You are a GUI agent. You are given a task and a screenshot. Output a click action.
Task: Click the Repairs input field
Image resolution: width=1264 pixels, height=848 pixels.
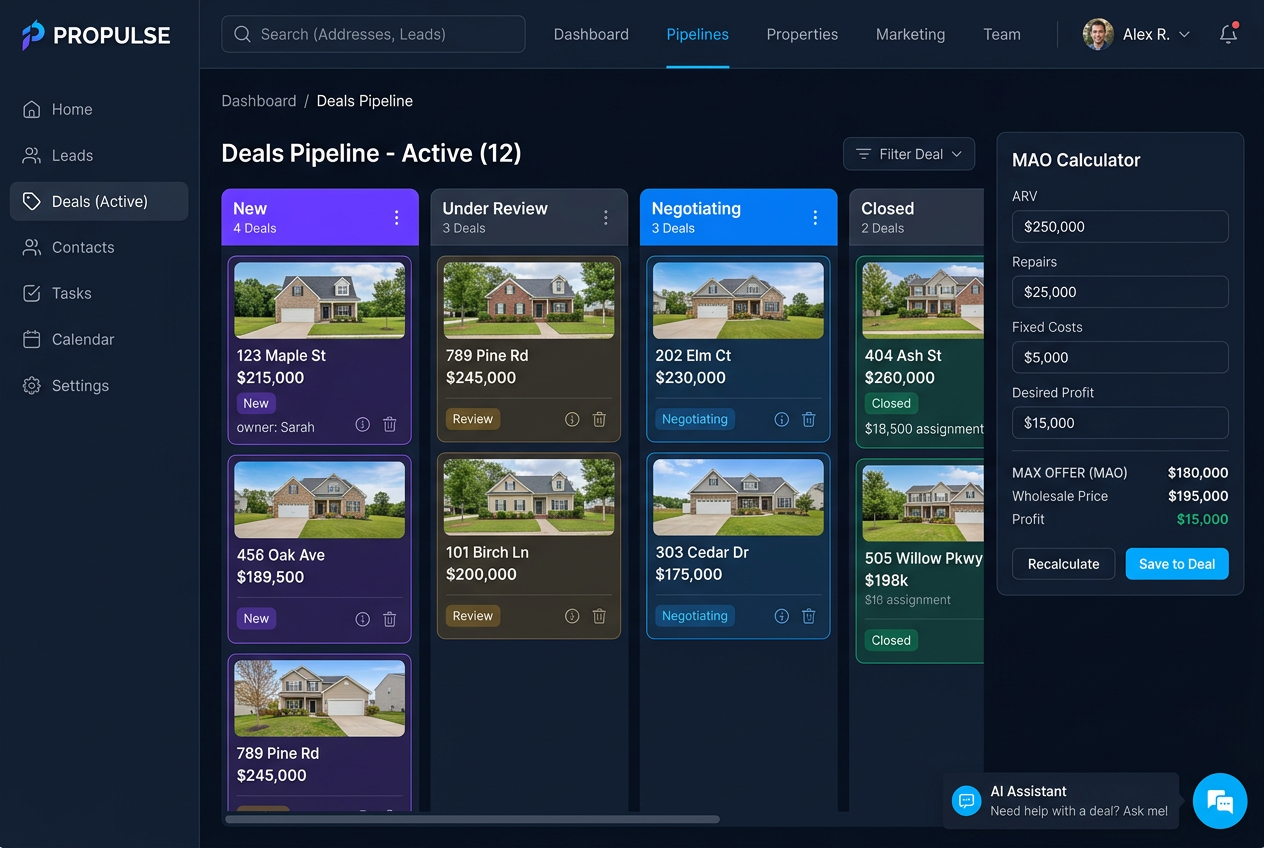(x=1120, y=292)
